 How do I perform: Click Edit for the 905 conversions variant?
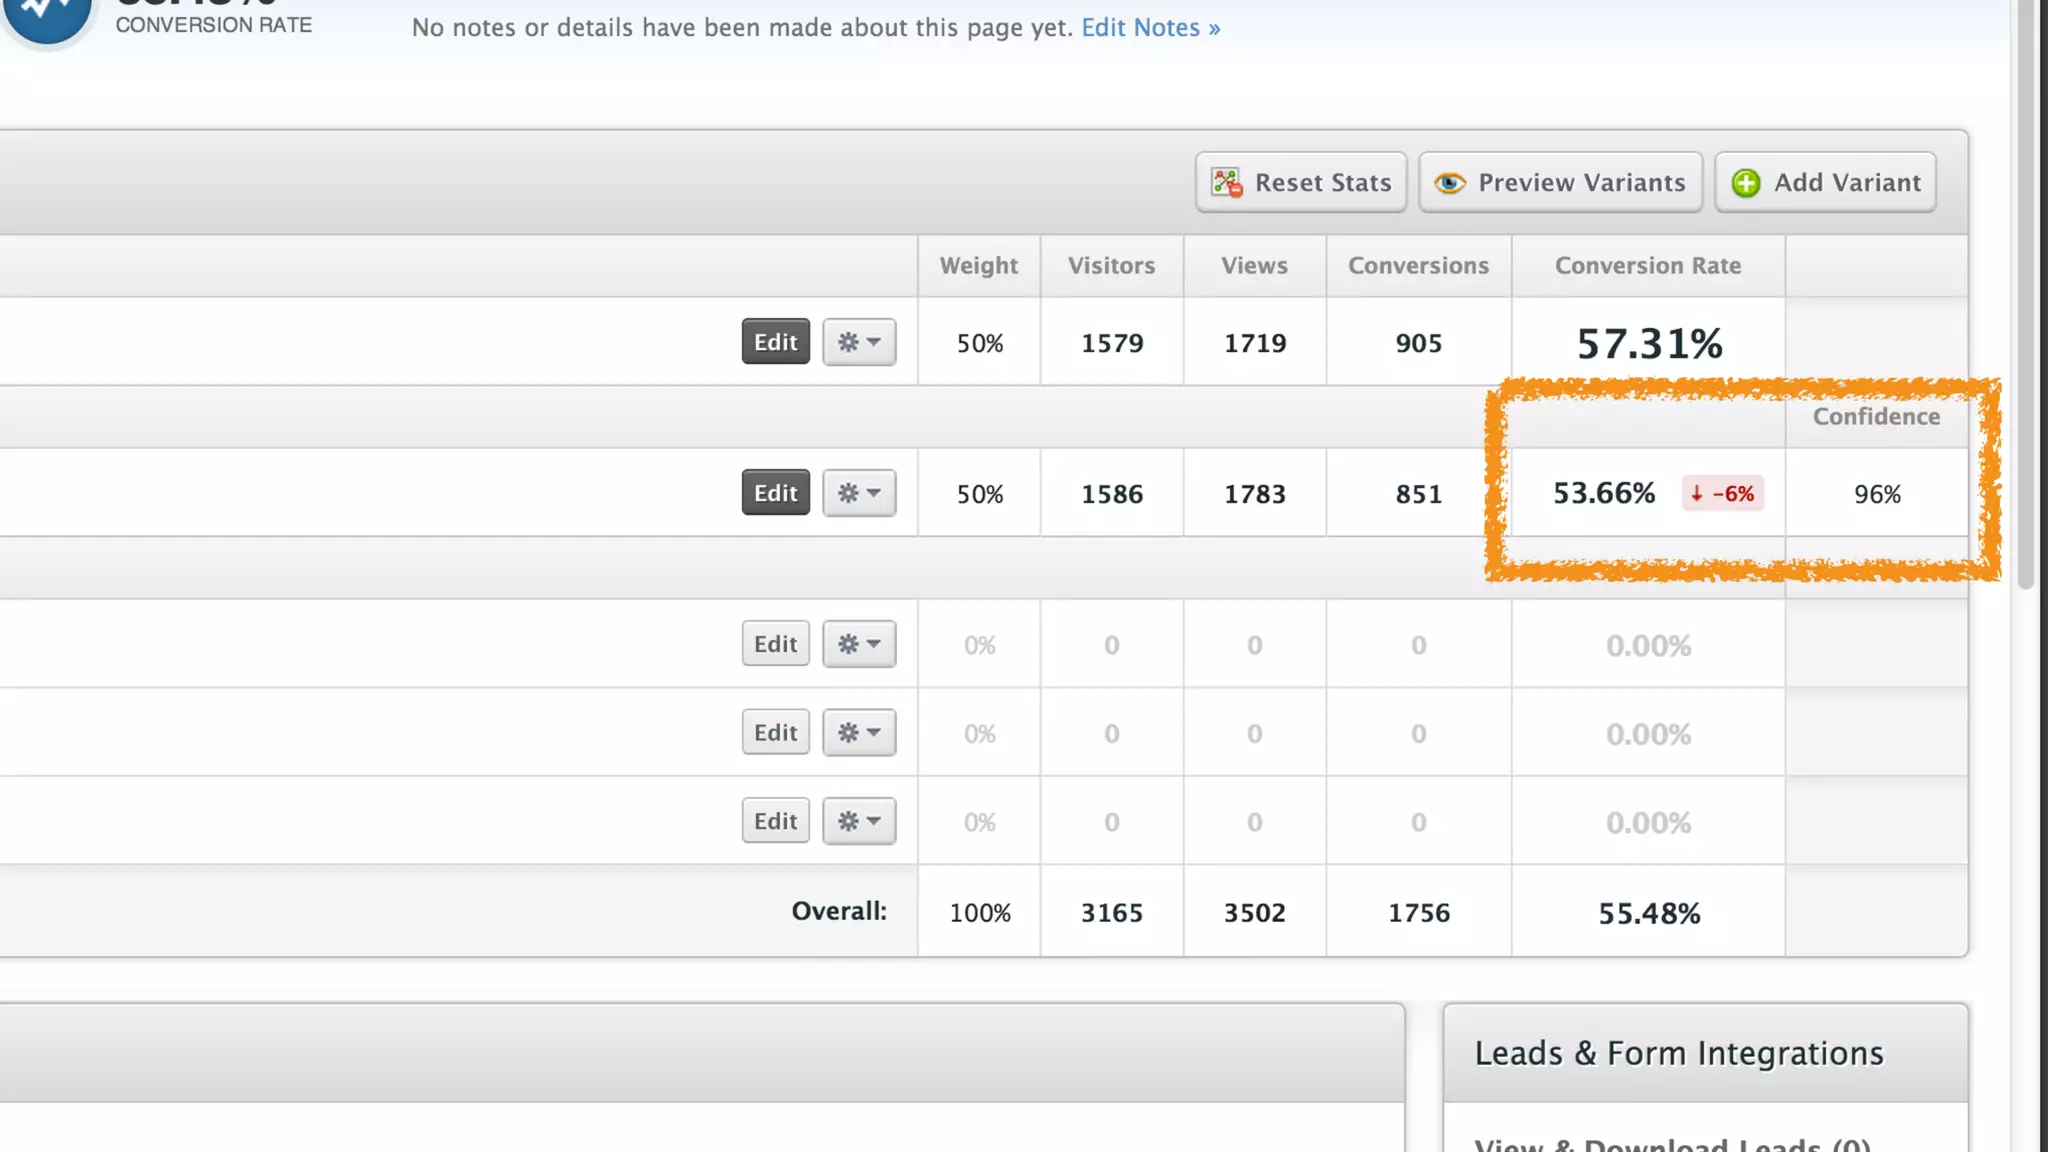coord(775,342)
